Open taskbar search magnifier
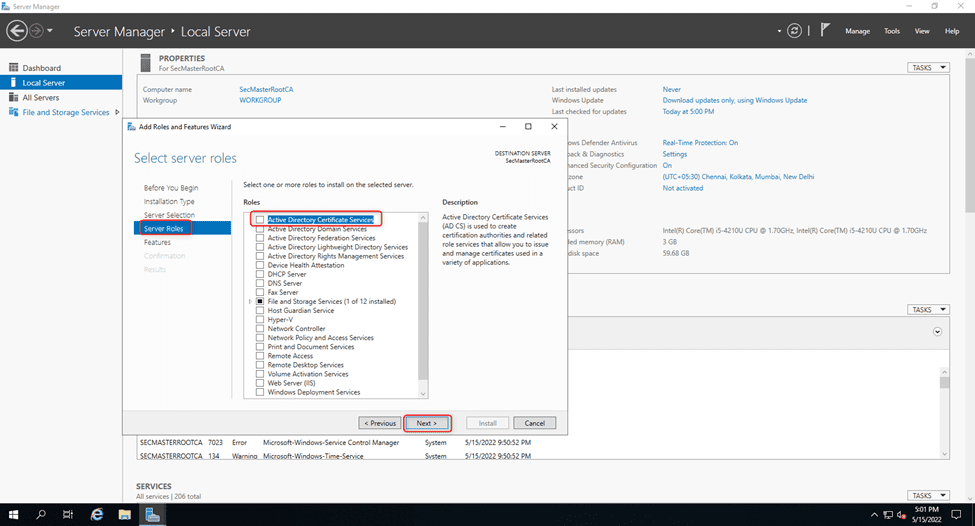This screenshot has height=526, width=975. coord(40,515)
